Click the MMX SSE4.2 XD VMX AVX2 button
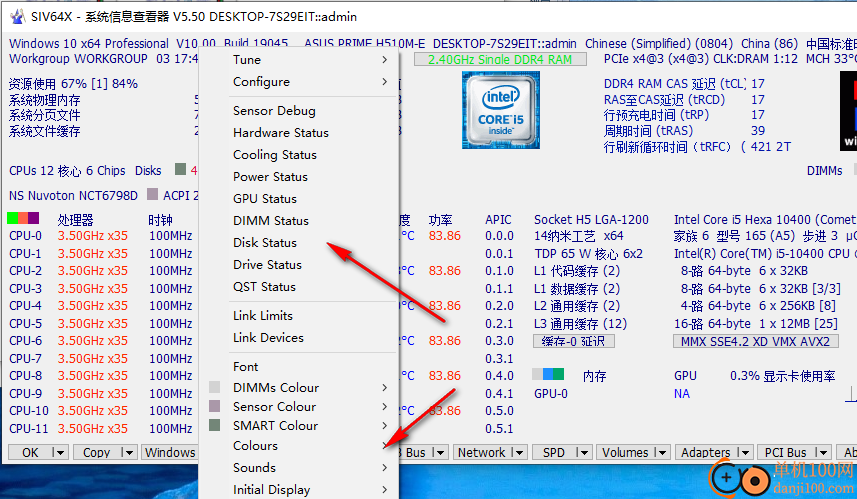The image size is (857, 499). pyautogui.click(x=755, y=341)
